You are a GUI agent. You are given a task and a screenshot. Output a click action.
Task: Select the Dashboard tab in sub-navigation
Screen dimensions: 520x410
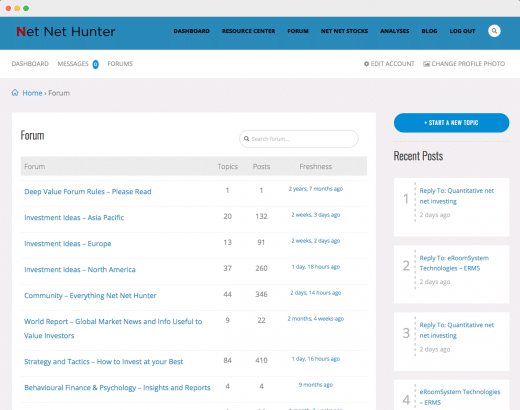click(30, 64)
